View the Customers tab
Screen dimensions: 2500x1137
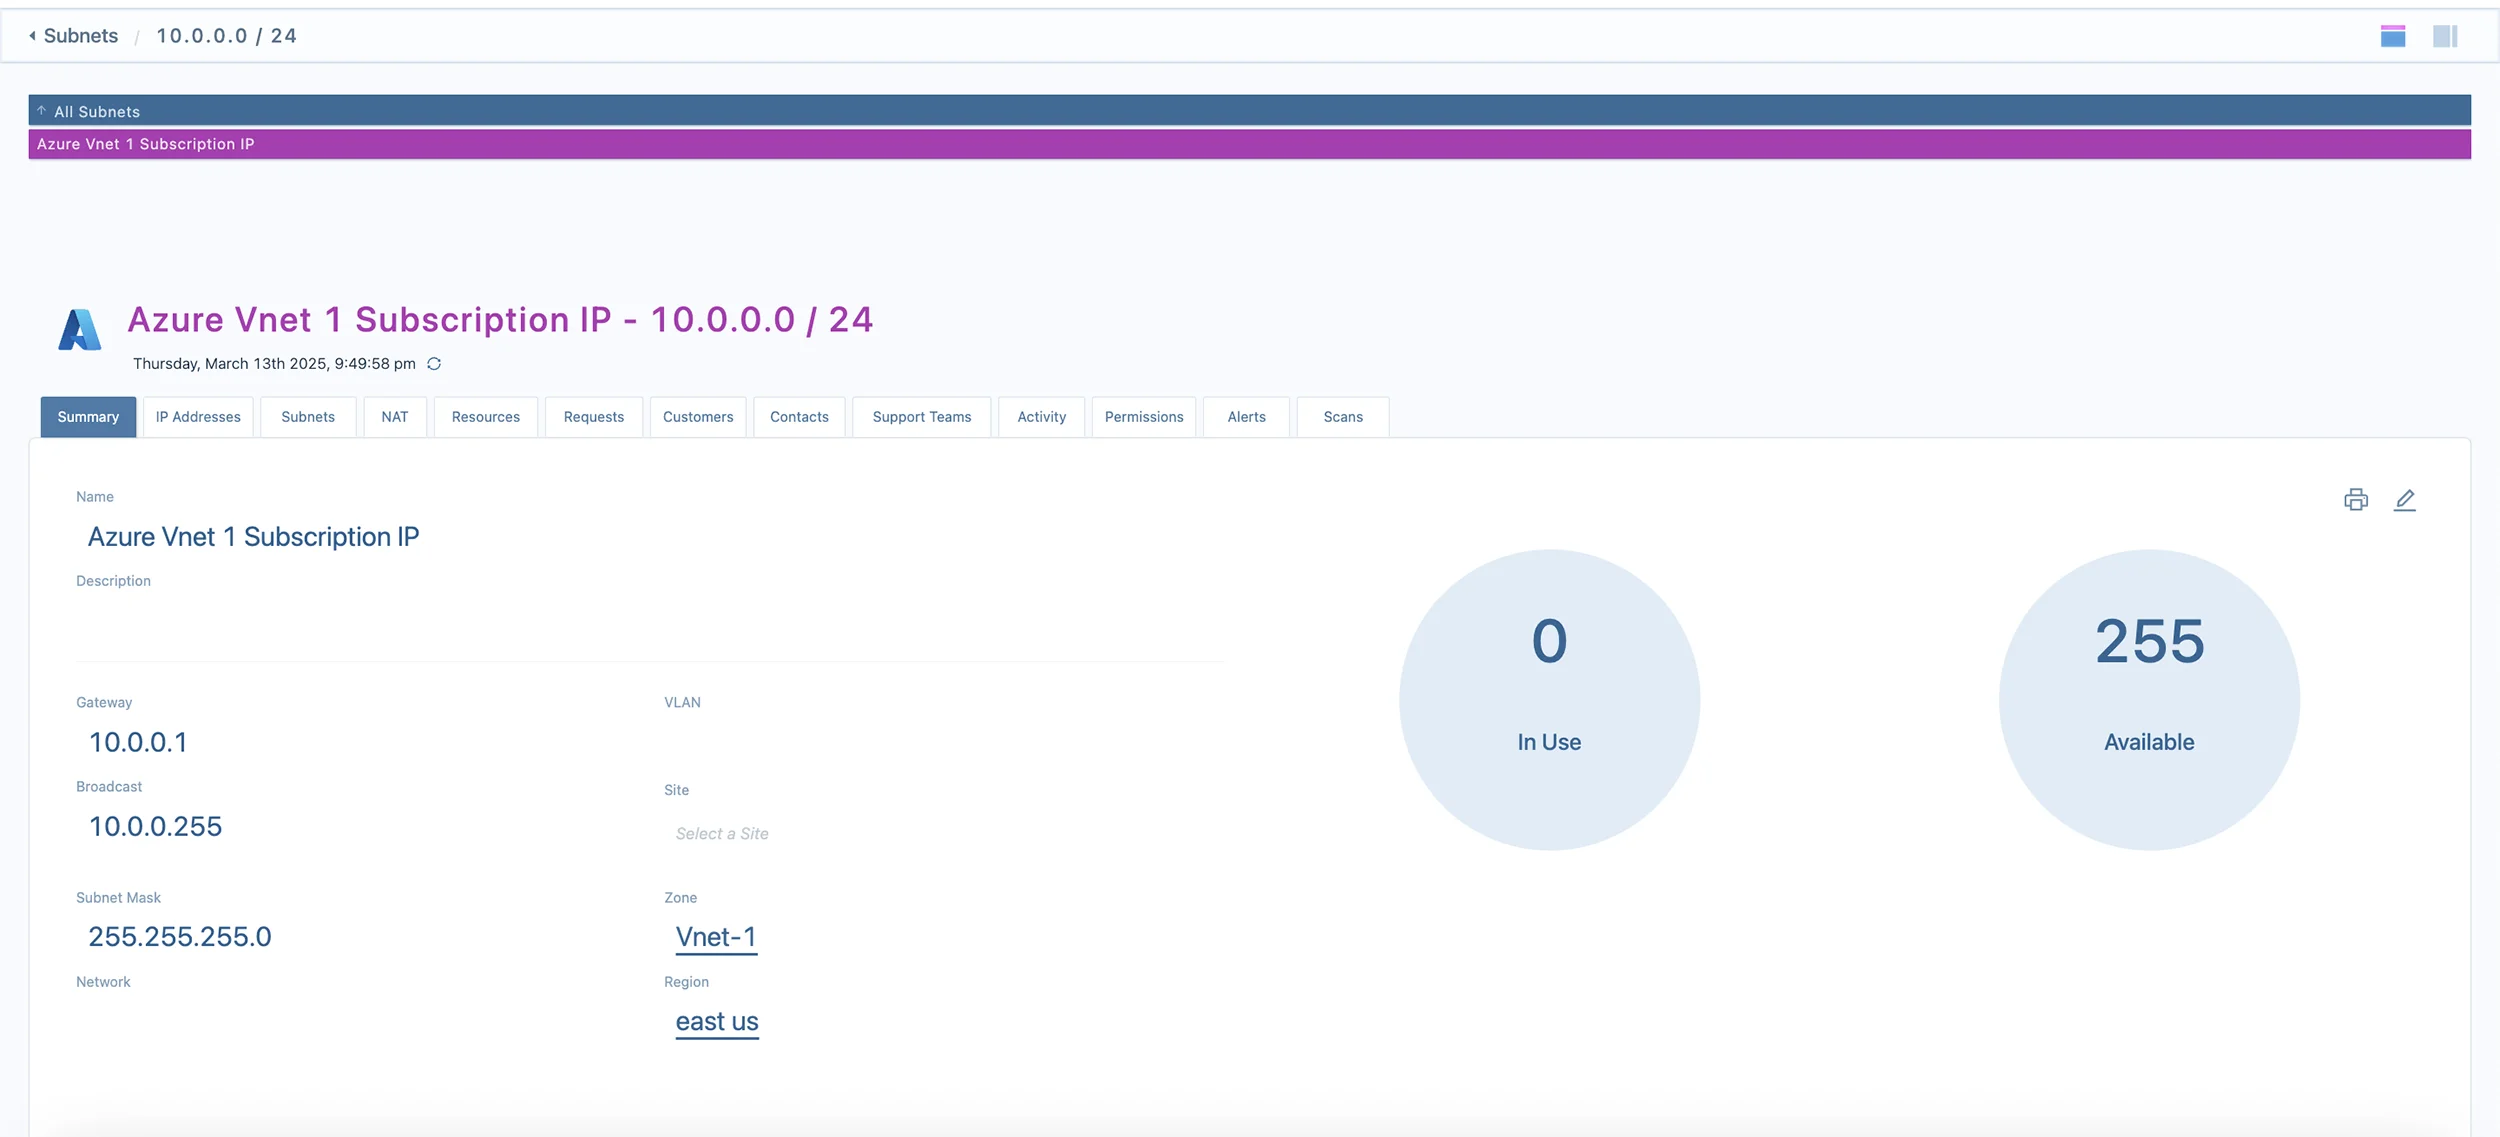point(698,417)
